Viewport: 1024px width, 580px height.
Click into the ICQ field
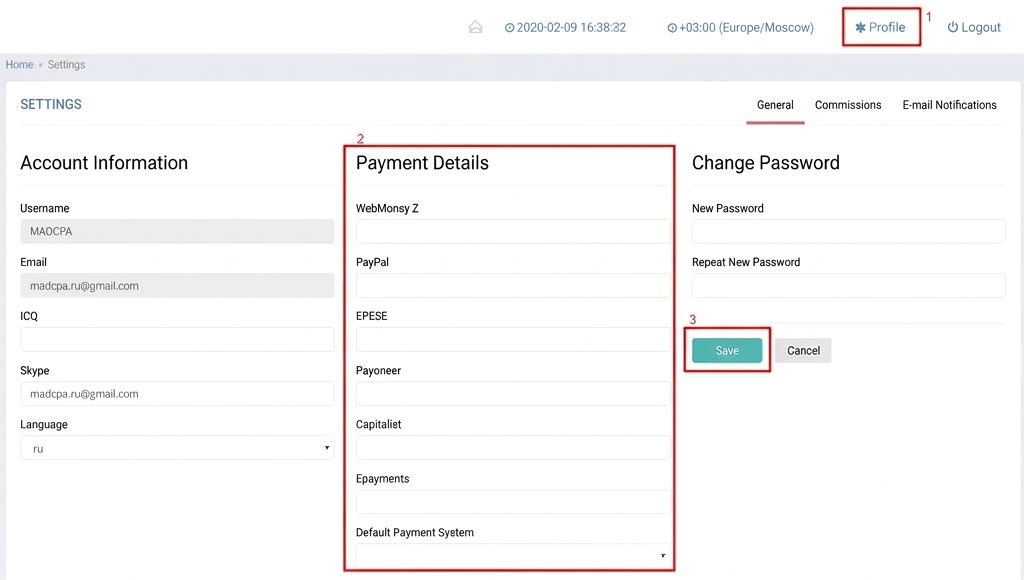pos(177,340)
